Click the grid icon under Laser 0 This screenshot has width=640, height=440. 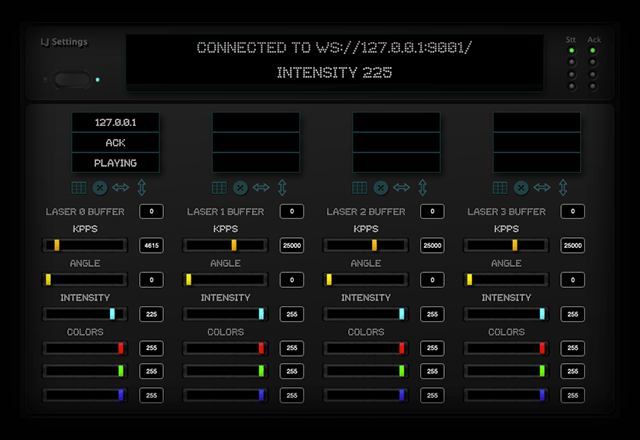tap(79, 187)
